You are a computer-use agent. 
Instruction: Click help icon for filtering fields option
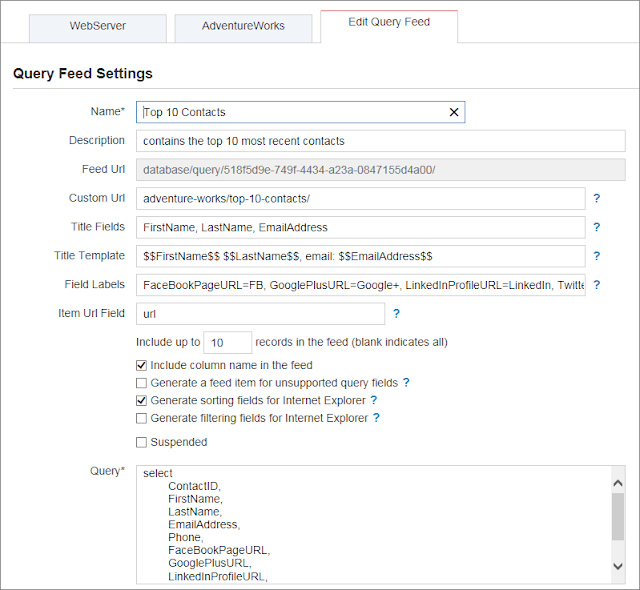[x=377, y=418]
